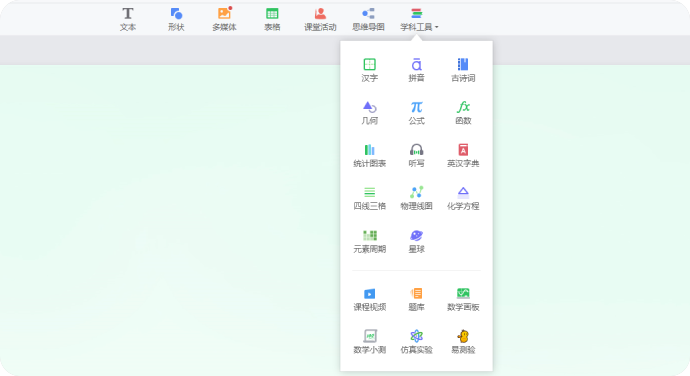This screenshot has width=690, height=376.
Task: Open the 易测验 easy quiz tool
Action: (463, 342)
